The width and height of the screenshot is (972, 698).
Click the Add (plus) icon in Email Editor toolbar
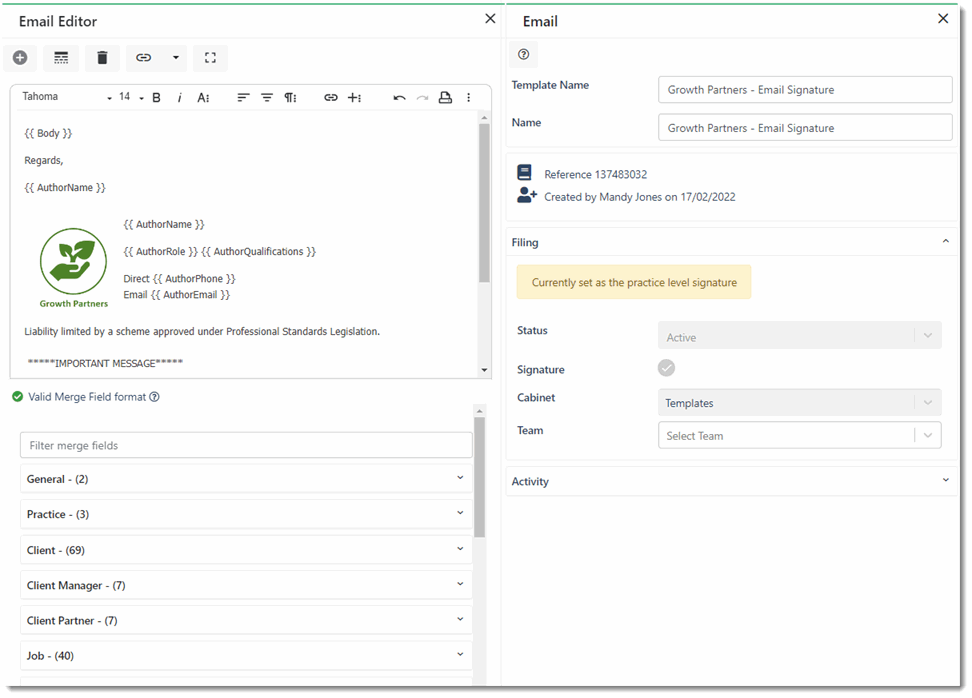(19, 58)
